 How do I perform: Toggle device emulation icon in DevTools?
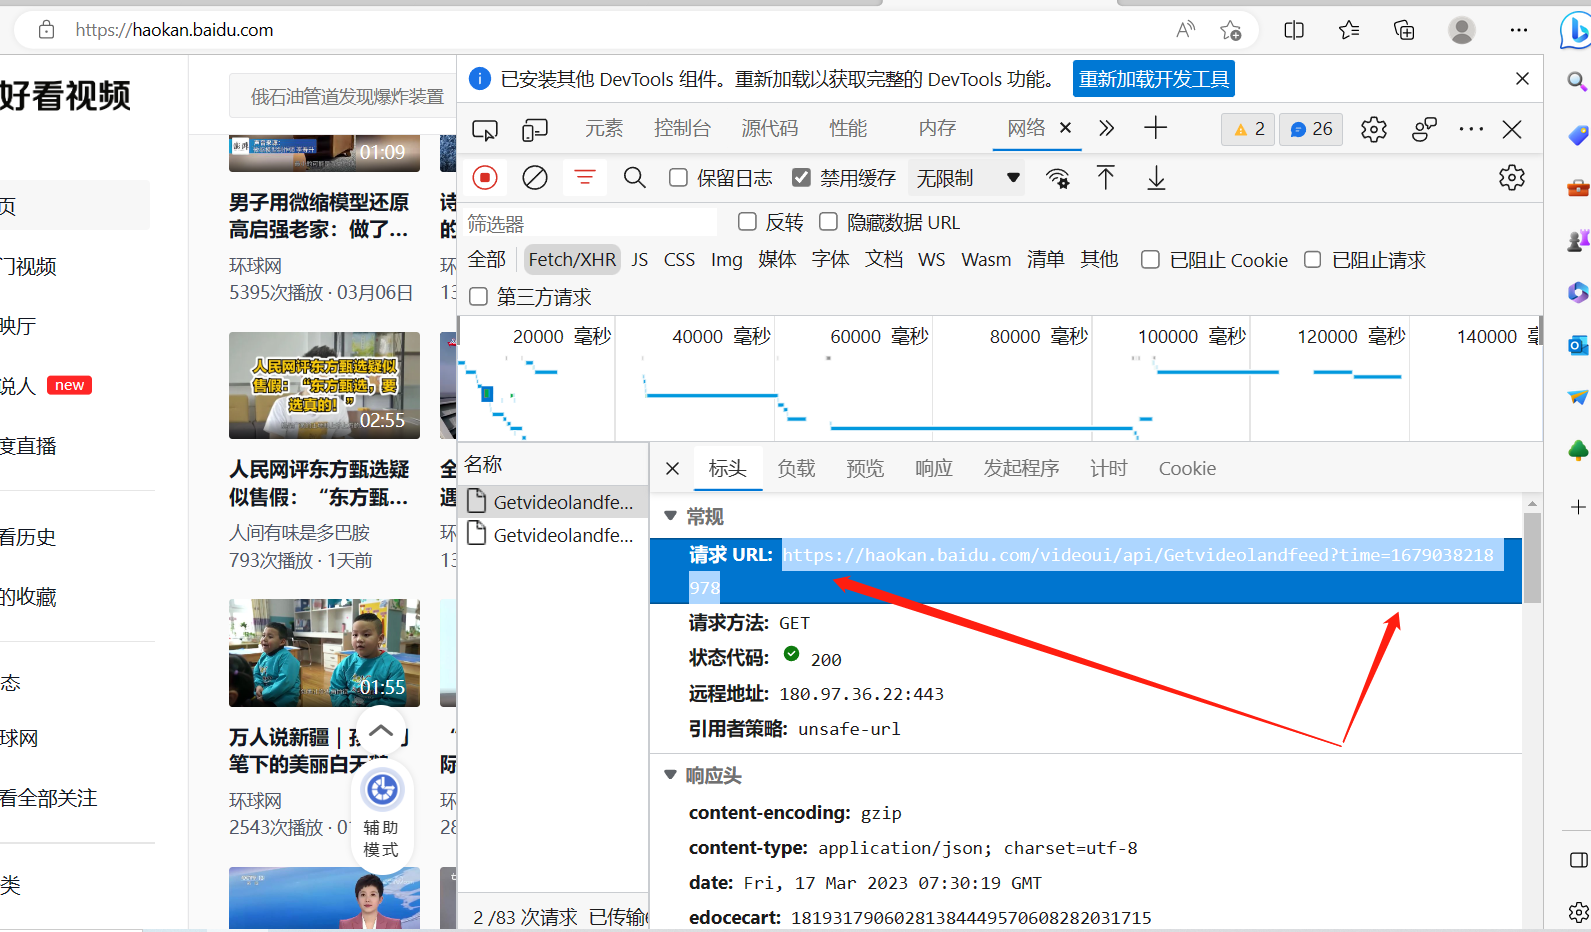pos(535,129)
